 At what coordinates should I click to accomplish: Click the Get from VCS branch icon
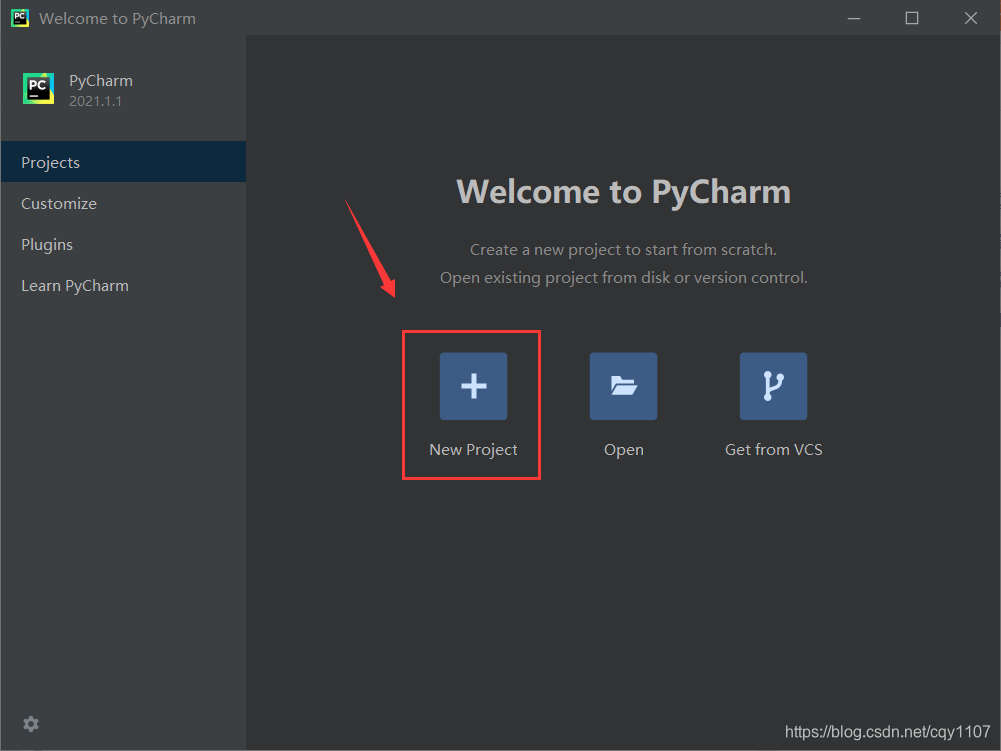coord(773,386)
